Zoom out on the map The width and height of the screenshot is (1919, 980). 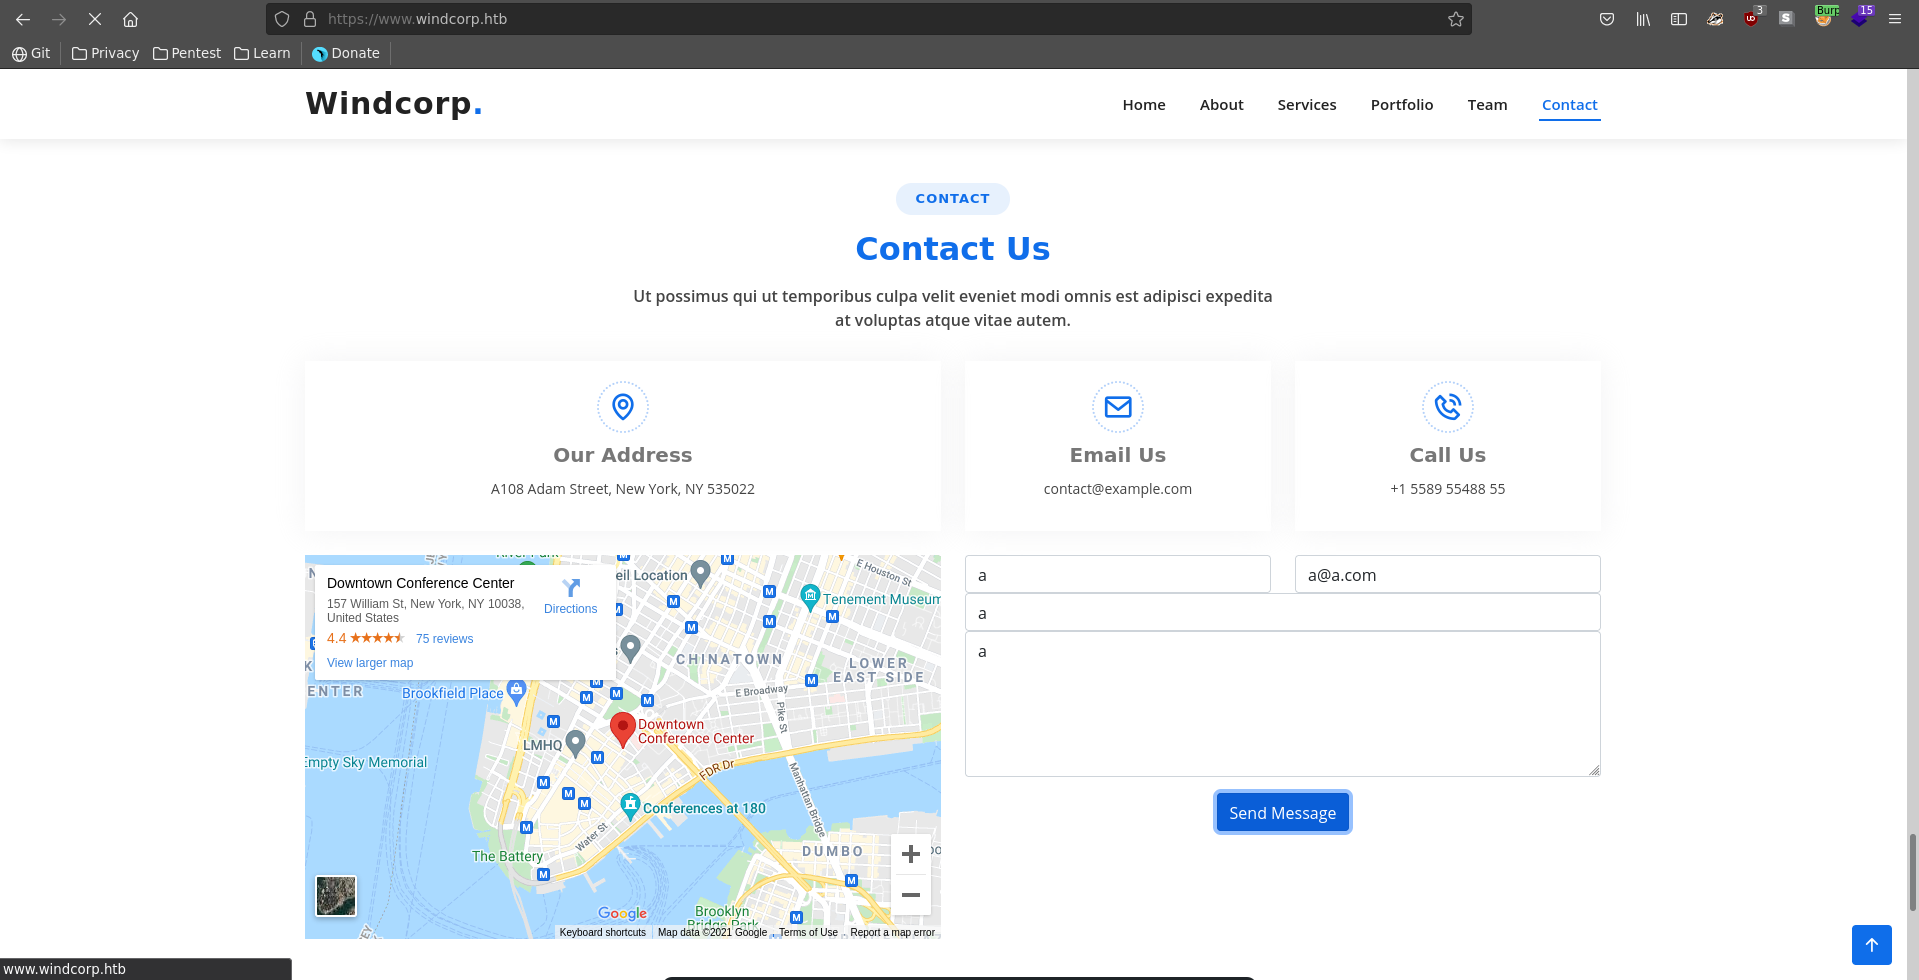pyautogui.click(x=910, y=895)
